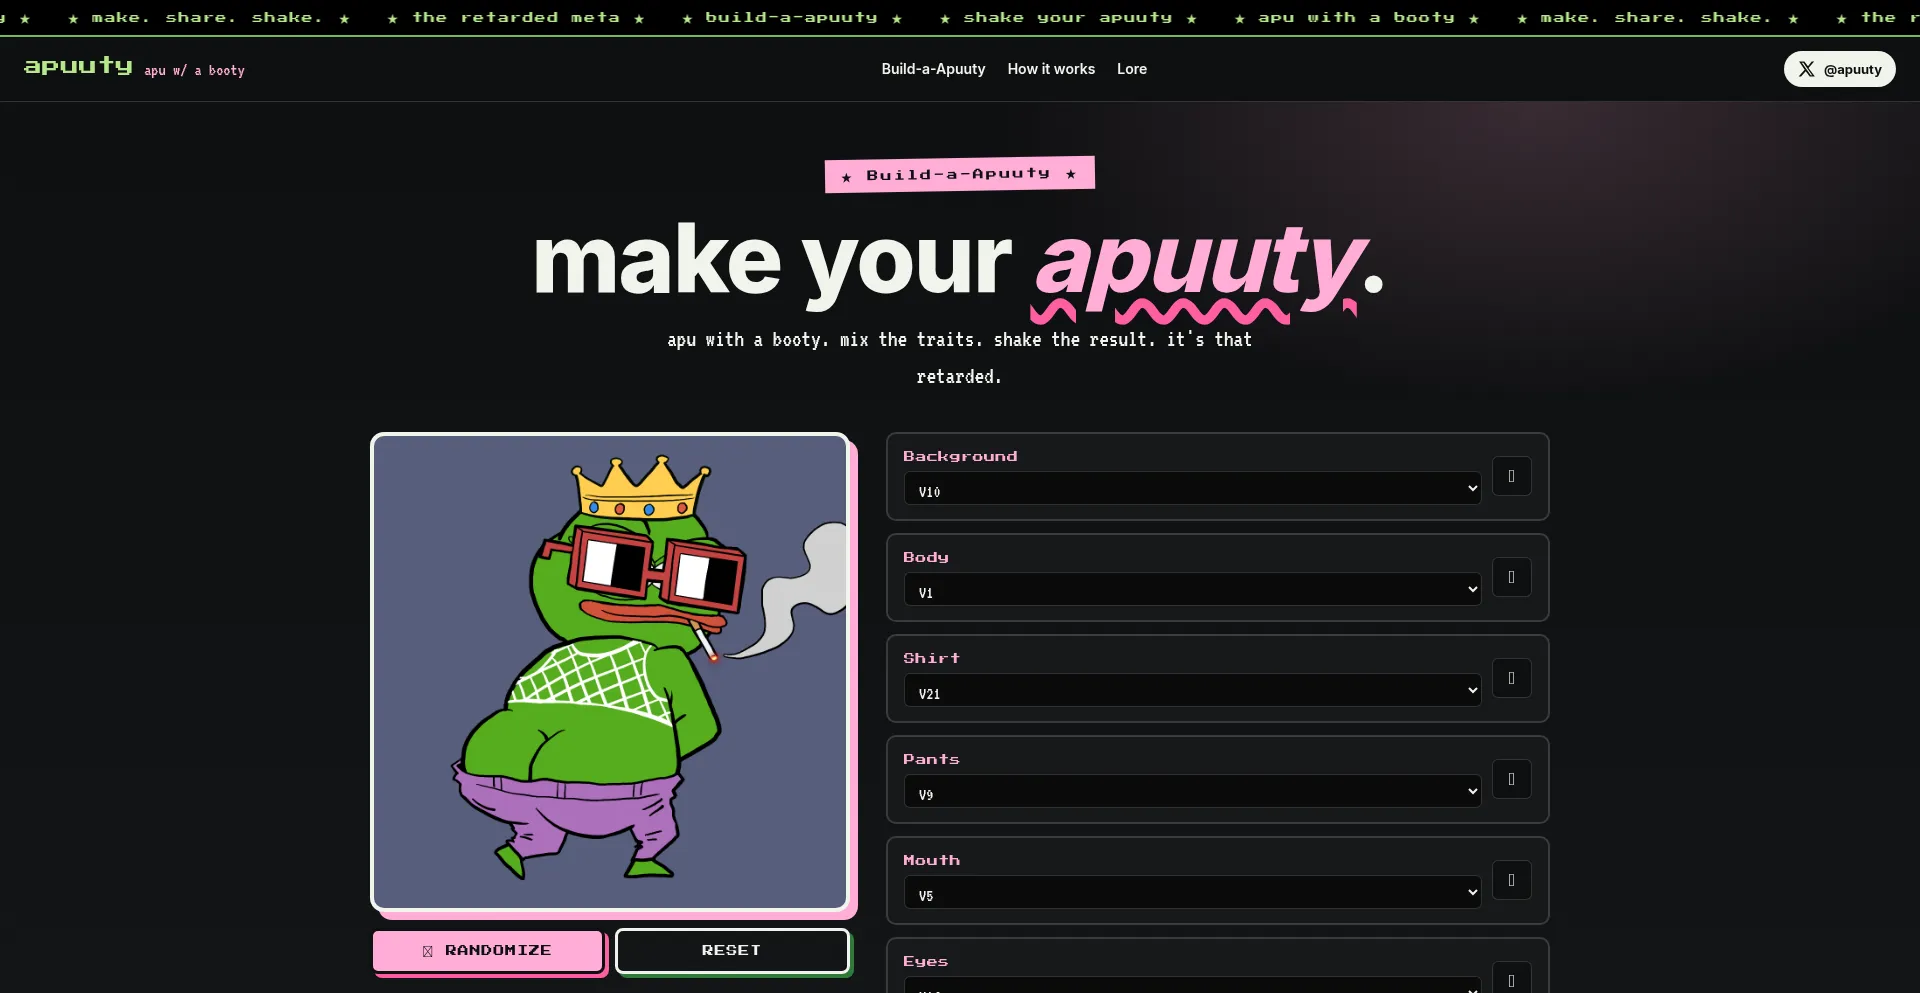Open the Build-a-Apuuty nav link

(x=933, y=69)
